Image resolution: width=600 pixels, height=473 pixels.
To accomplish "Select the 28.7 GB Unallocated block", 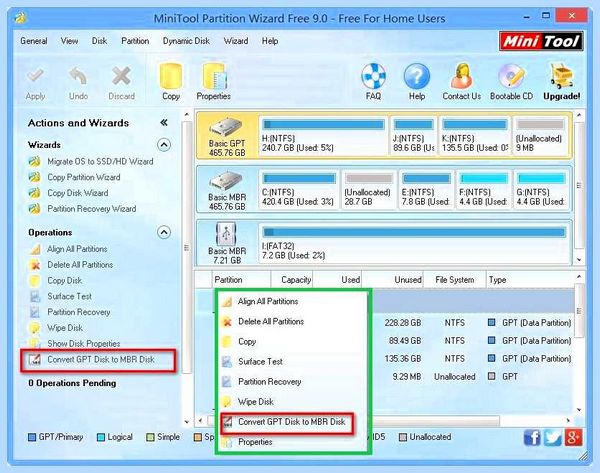I will (x=369, y=190).
